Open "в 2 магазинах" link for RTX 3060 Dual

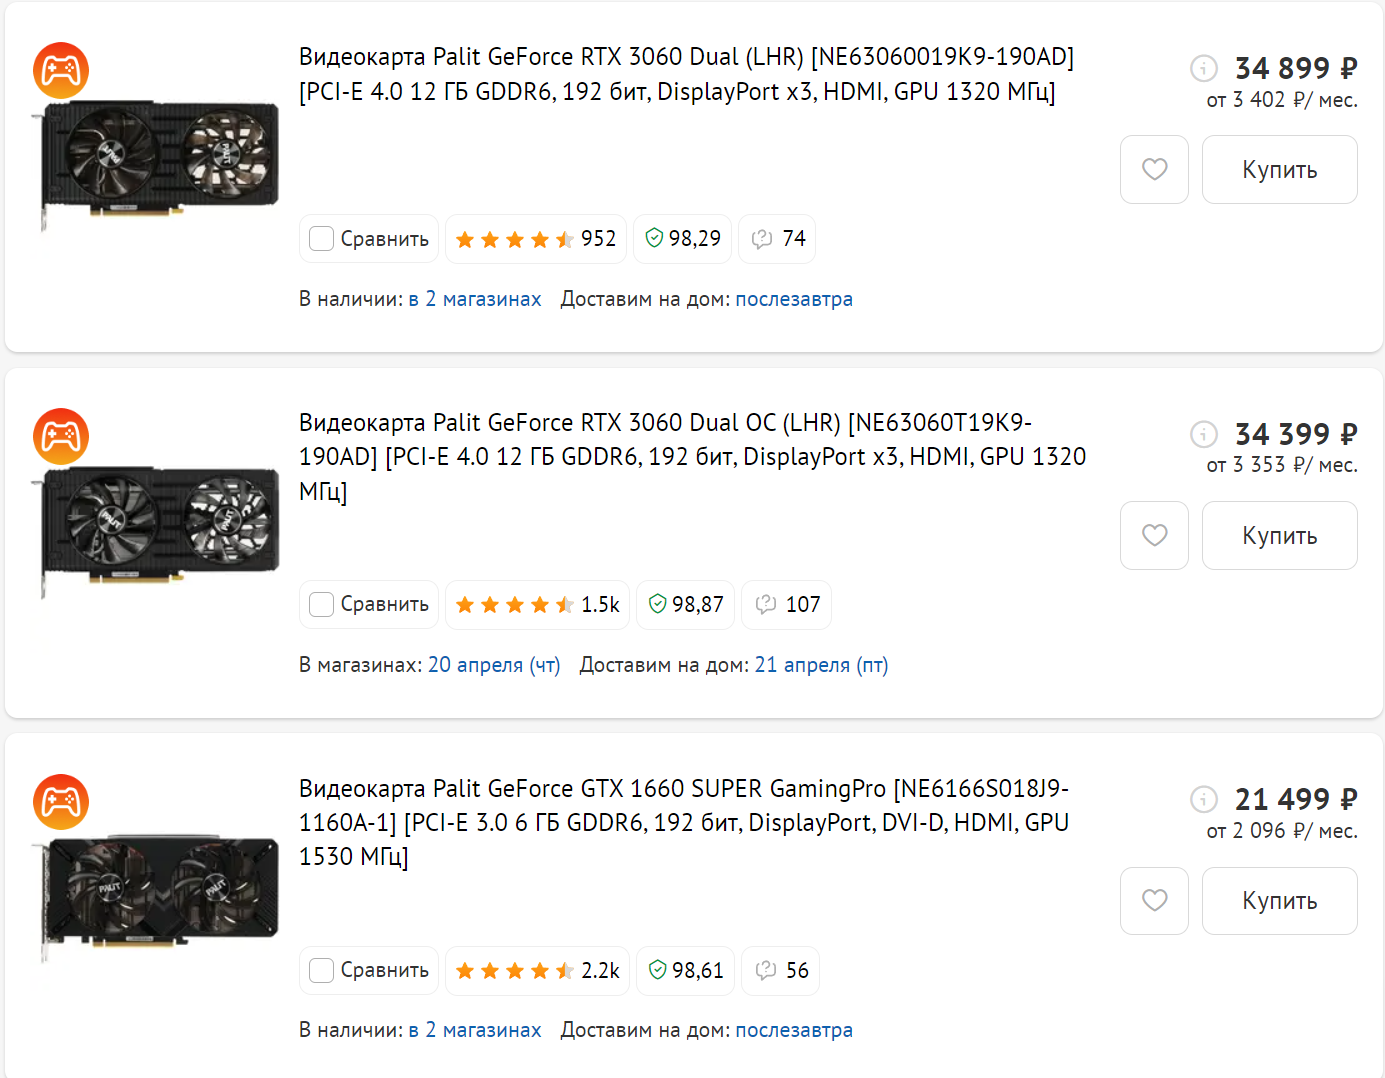(475, 299)
